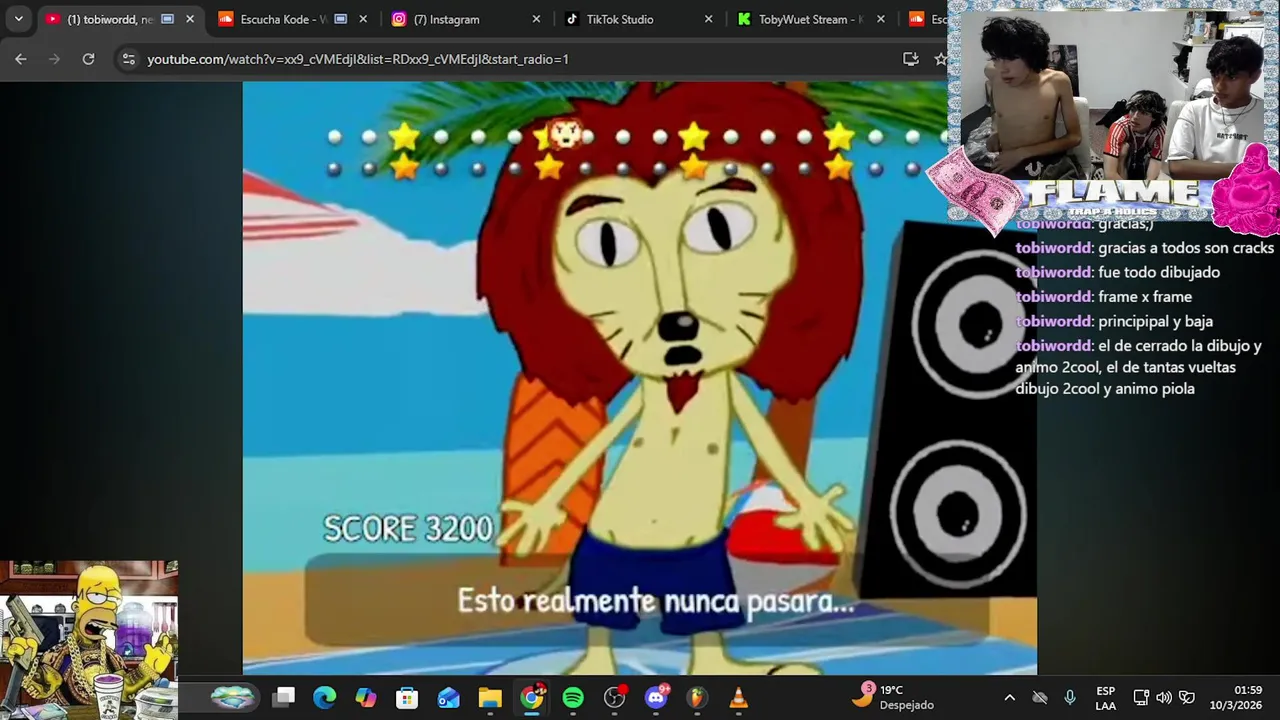Close the tobiwordd YouTube tab
Image resolution: width=1280 pixels, height=720 pixels.
pyautogui.click(x=190, y=19)
